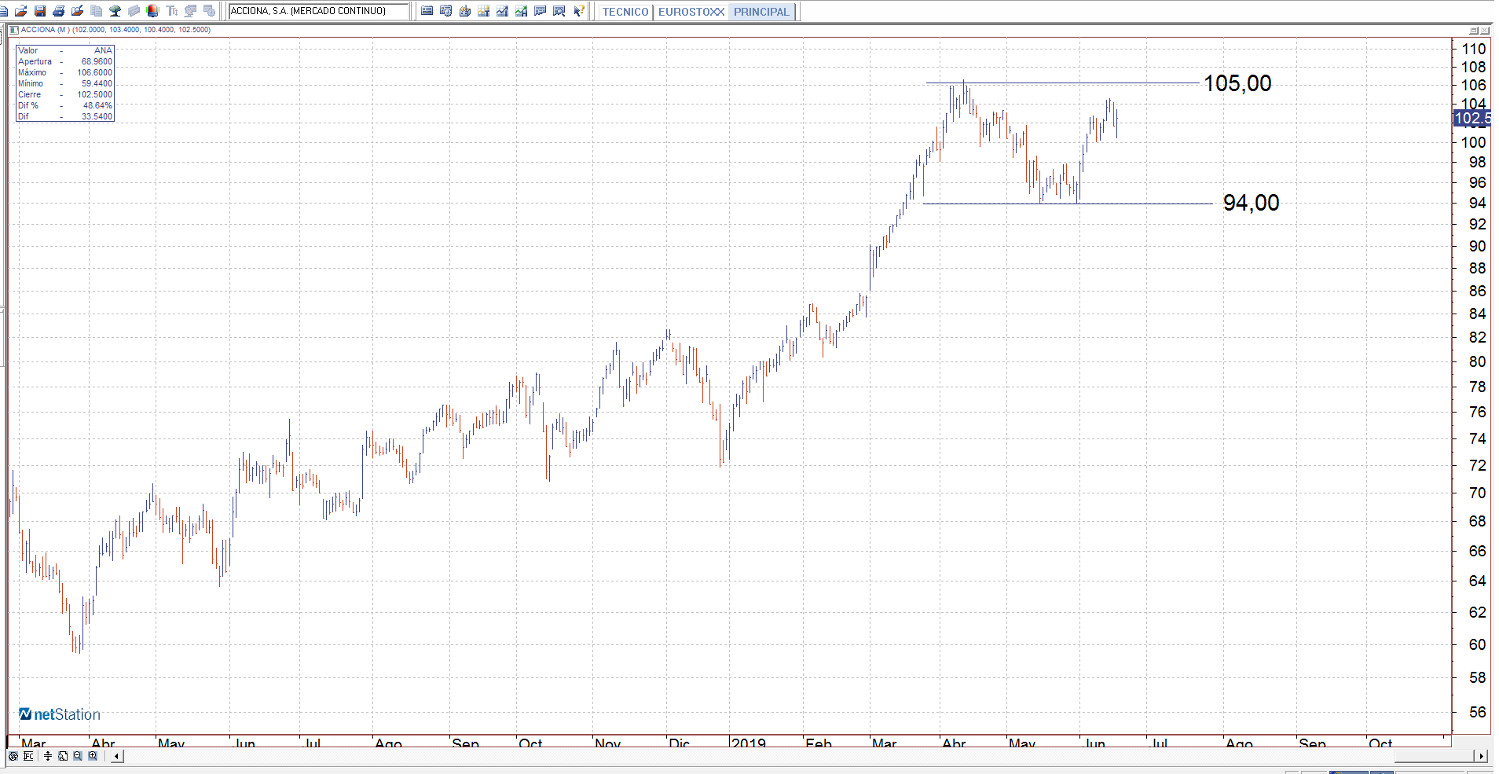The image size is (1499, 774).
Task: Click the Apertura value 68.9600
Action: (x=97, y=61)
